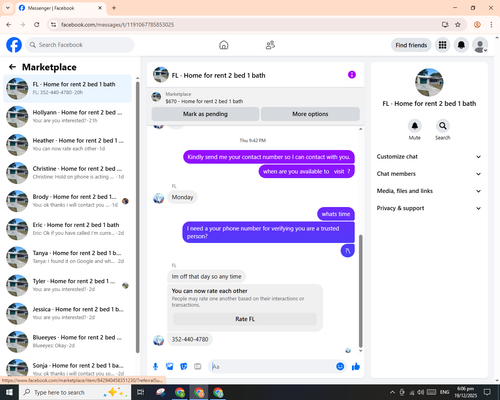
Task: Click the 'Monday' message bubble
Action: (182, 197)
